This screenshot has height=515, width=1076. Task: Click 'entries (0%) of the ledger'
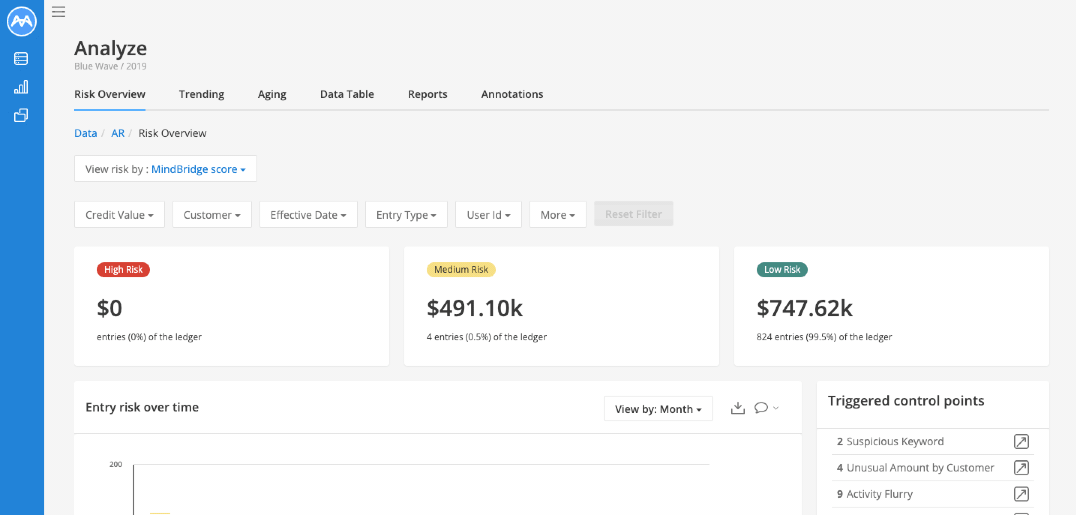tap(150, 337)
